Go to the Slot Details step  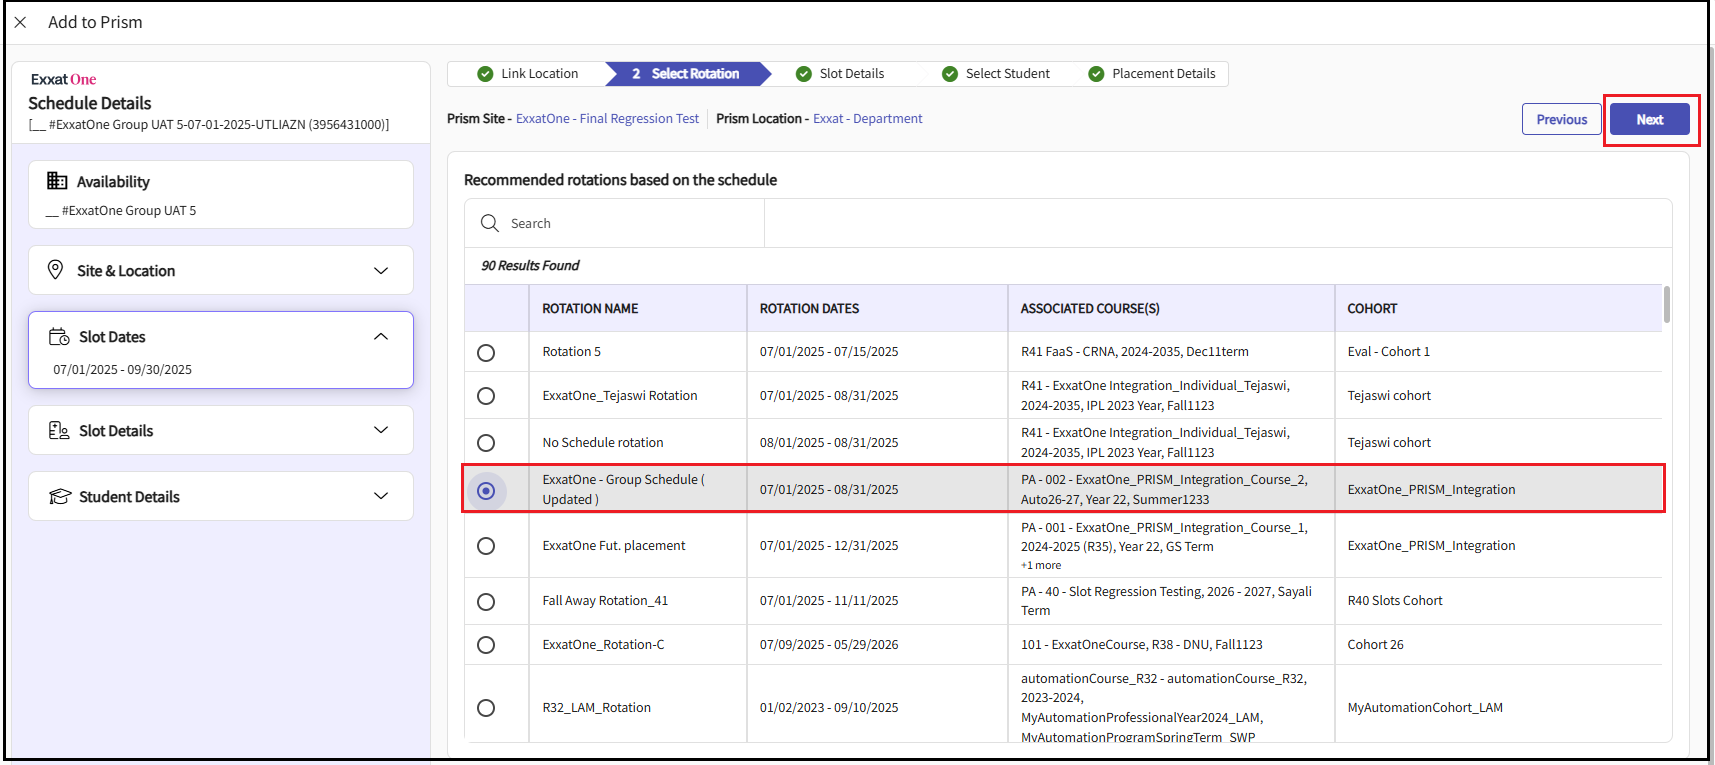(851, 74)
